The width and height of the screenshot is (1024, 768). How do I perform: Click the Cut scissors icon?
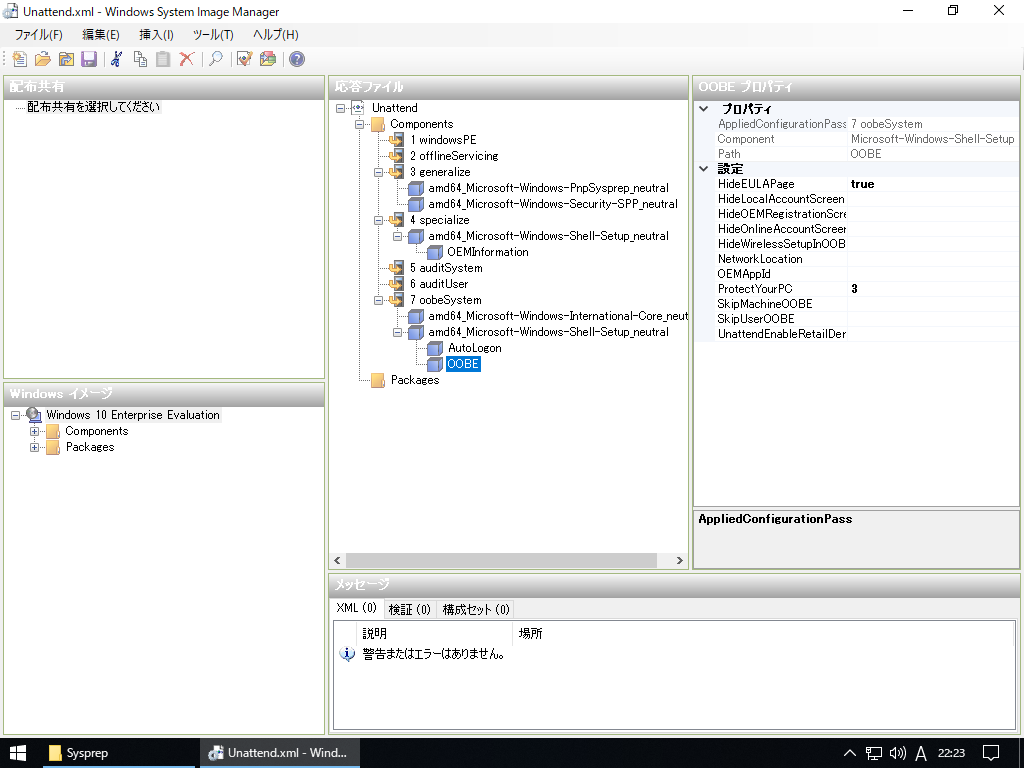click(x=117, y=59)
